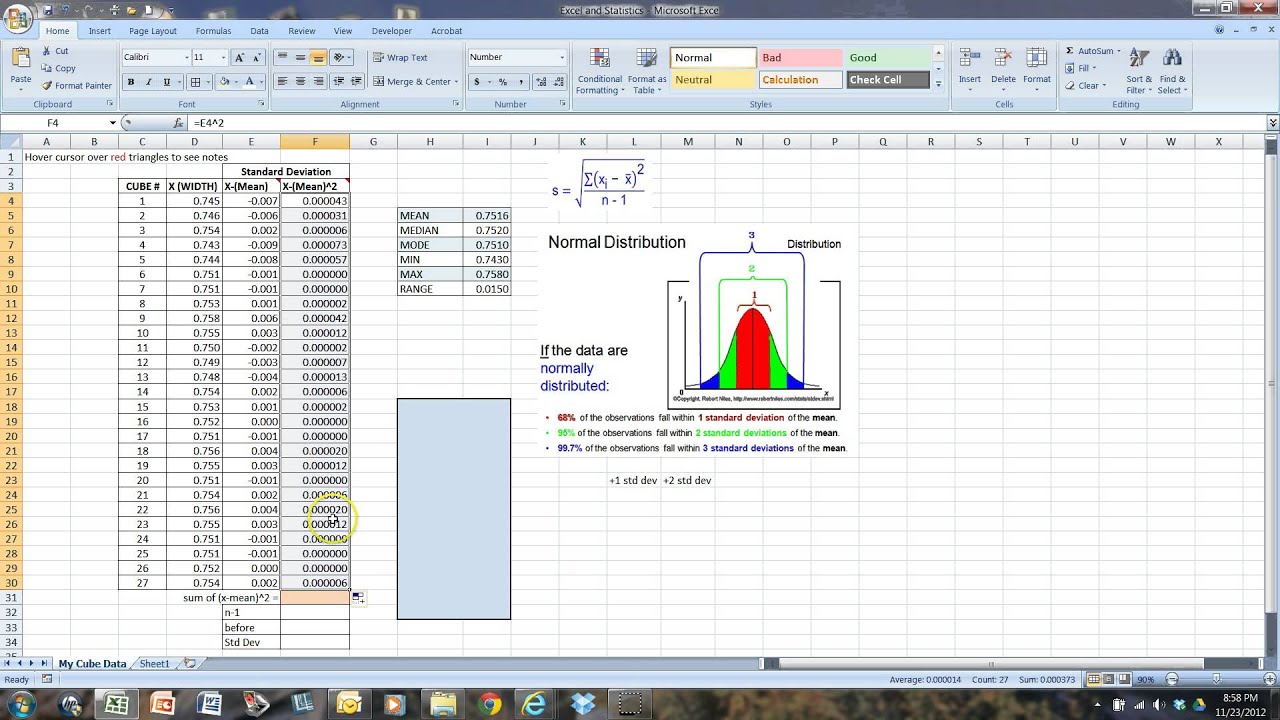Decrease font size with Shrink Font
This screenshot has width=1280, height=720.
tap(256, 57)
